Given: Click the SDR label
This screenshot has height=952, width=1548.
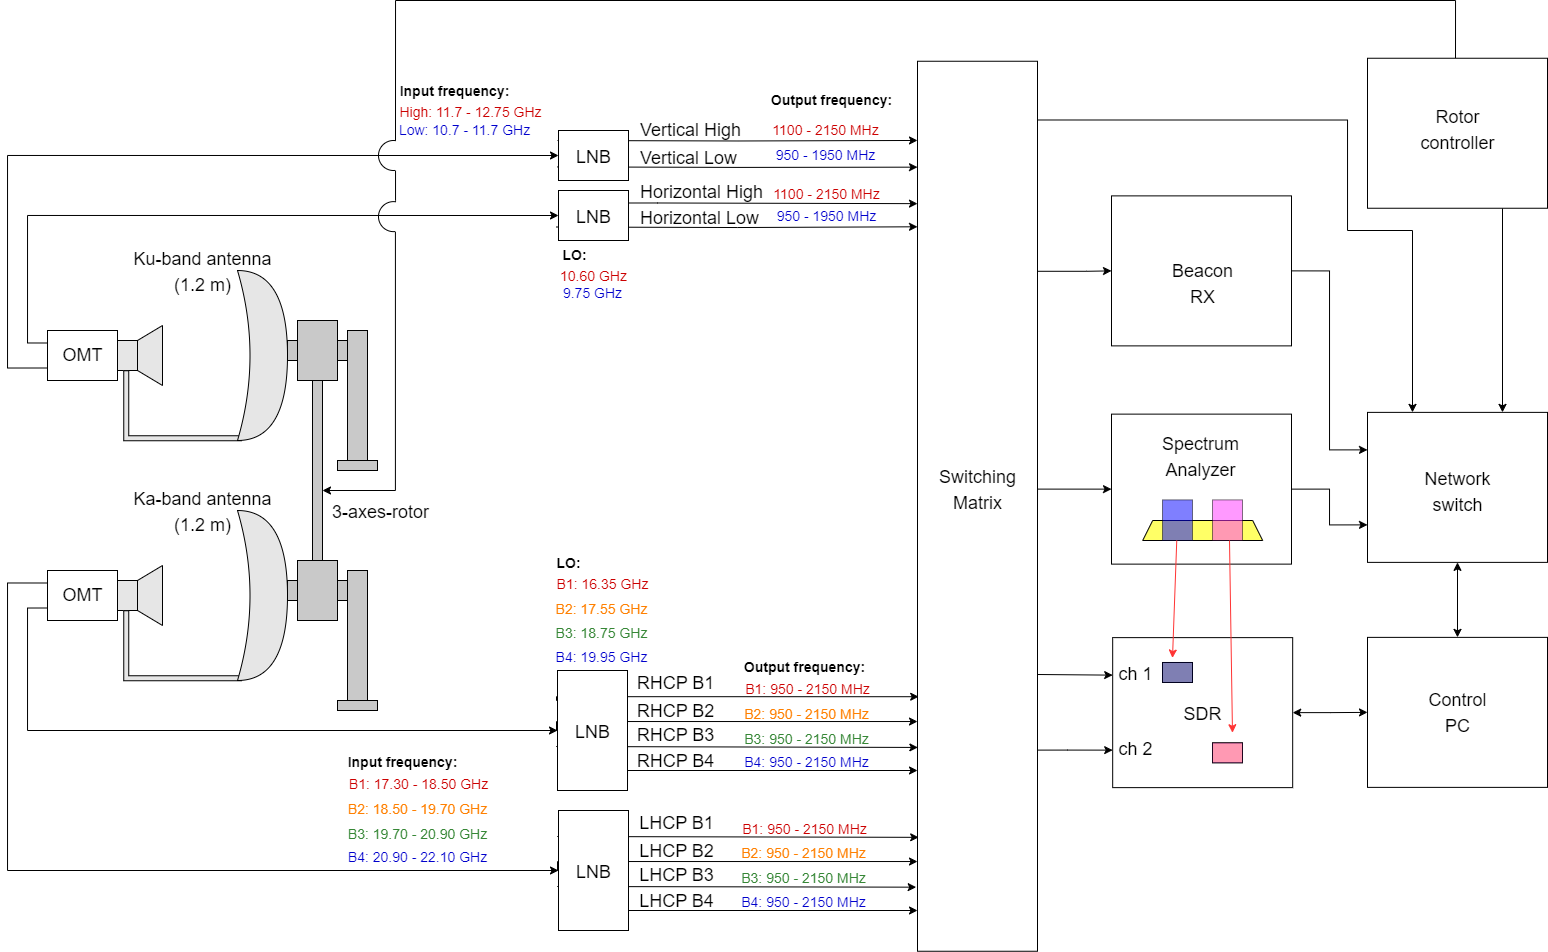Looking at the screenshot, I should (1202, 714).
